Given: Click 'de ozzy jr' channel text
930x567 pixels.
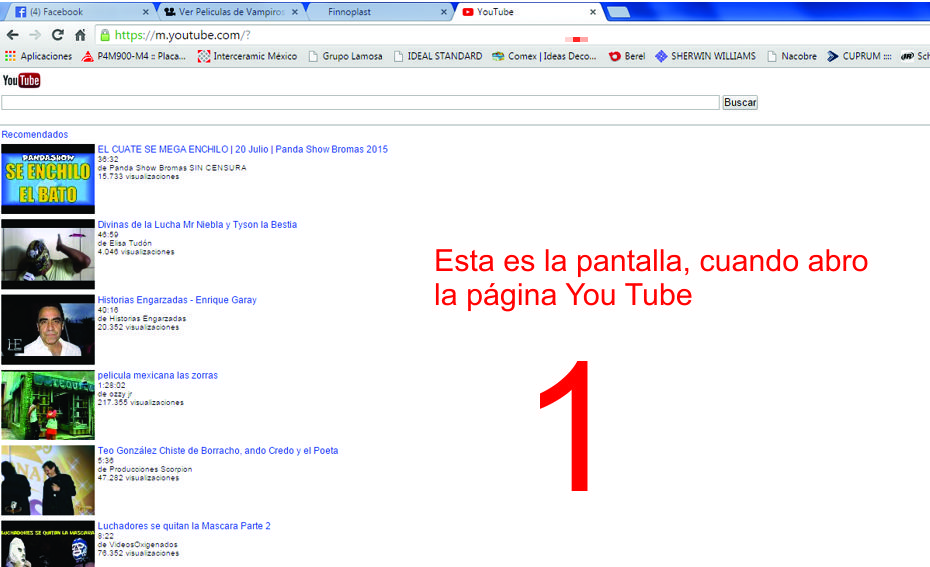Looking at the screenshot, I should (x=115, y=394).
